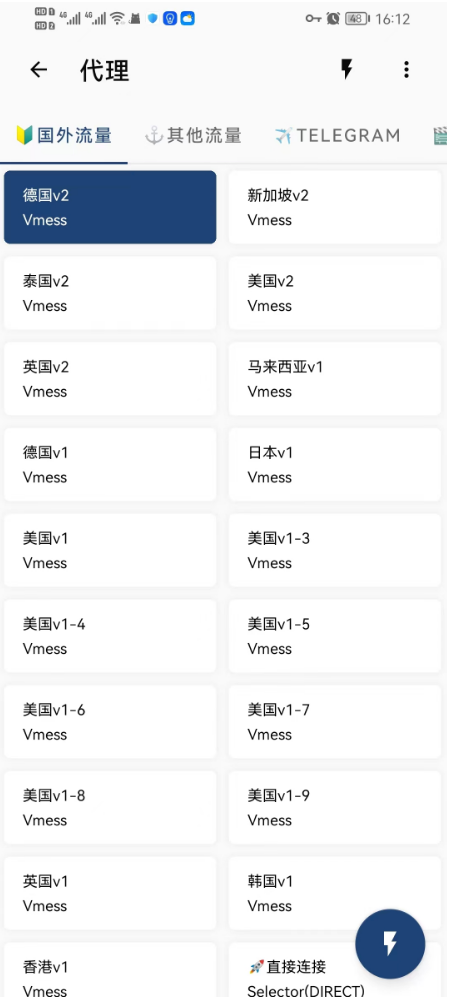
Task: Open the partially visible clapperboard tab
Action: (x=440, y=135)
